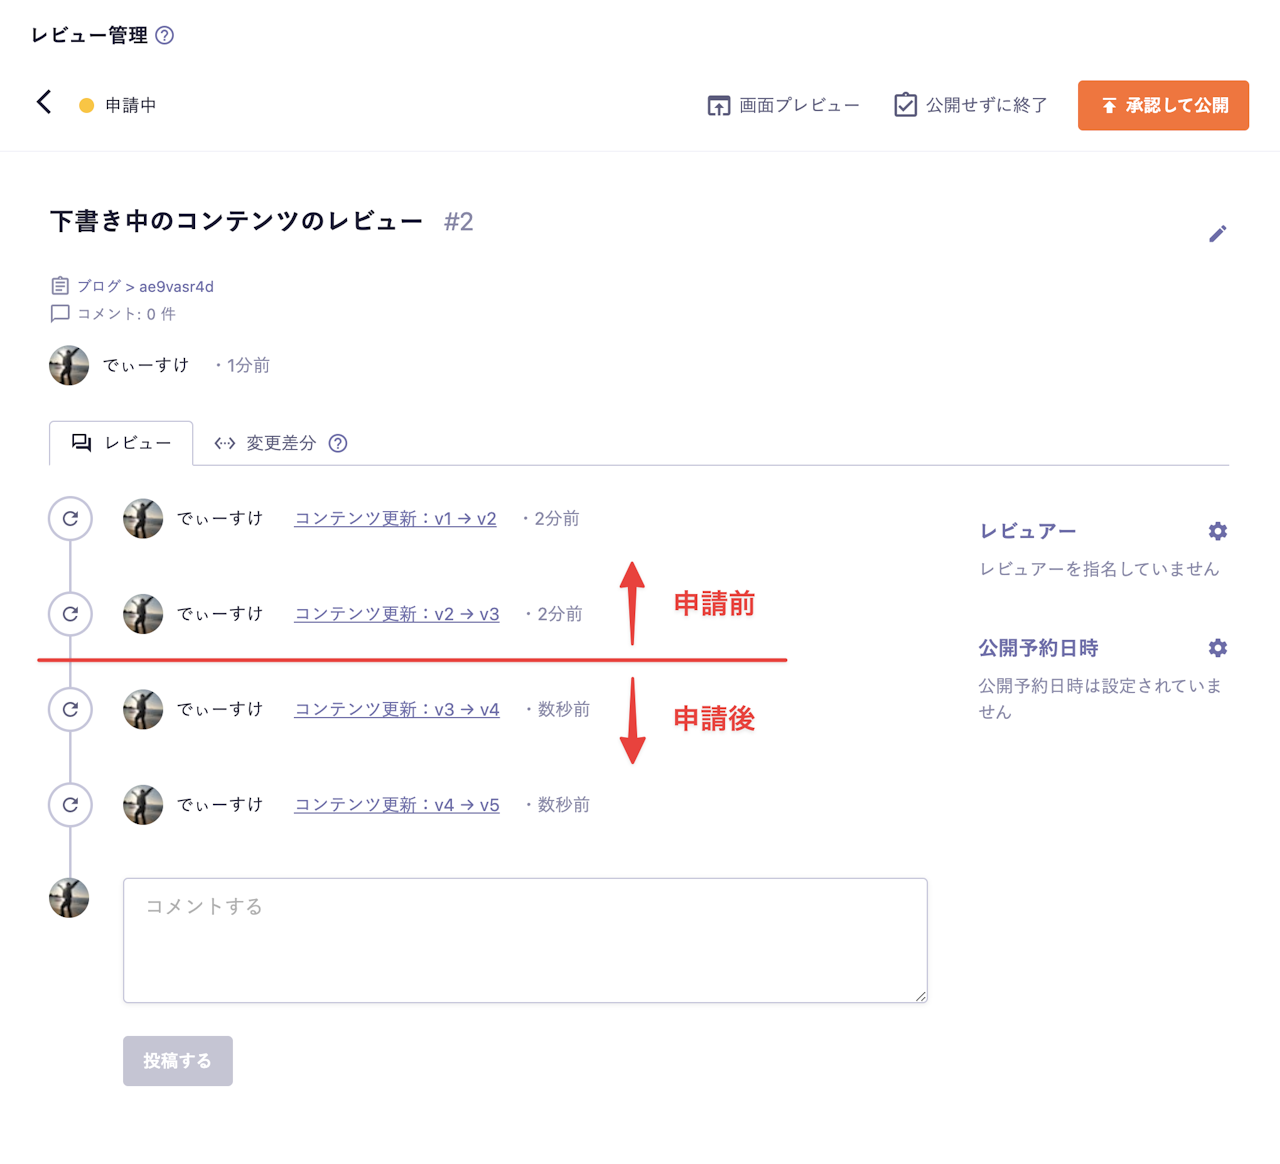Image resolution: width=1280 pixels, height=1164 pixels.
Task: Click the refresh icon beside the v4 → v5 entry
Action: (x=70, y=805)
